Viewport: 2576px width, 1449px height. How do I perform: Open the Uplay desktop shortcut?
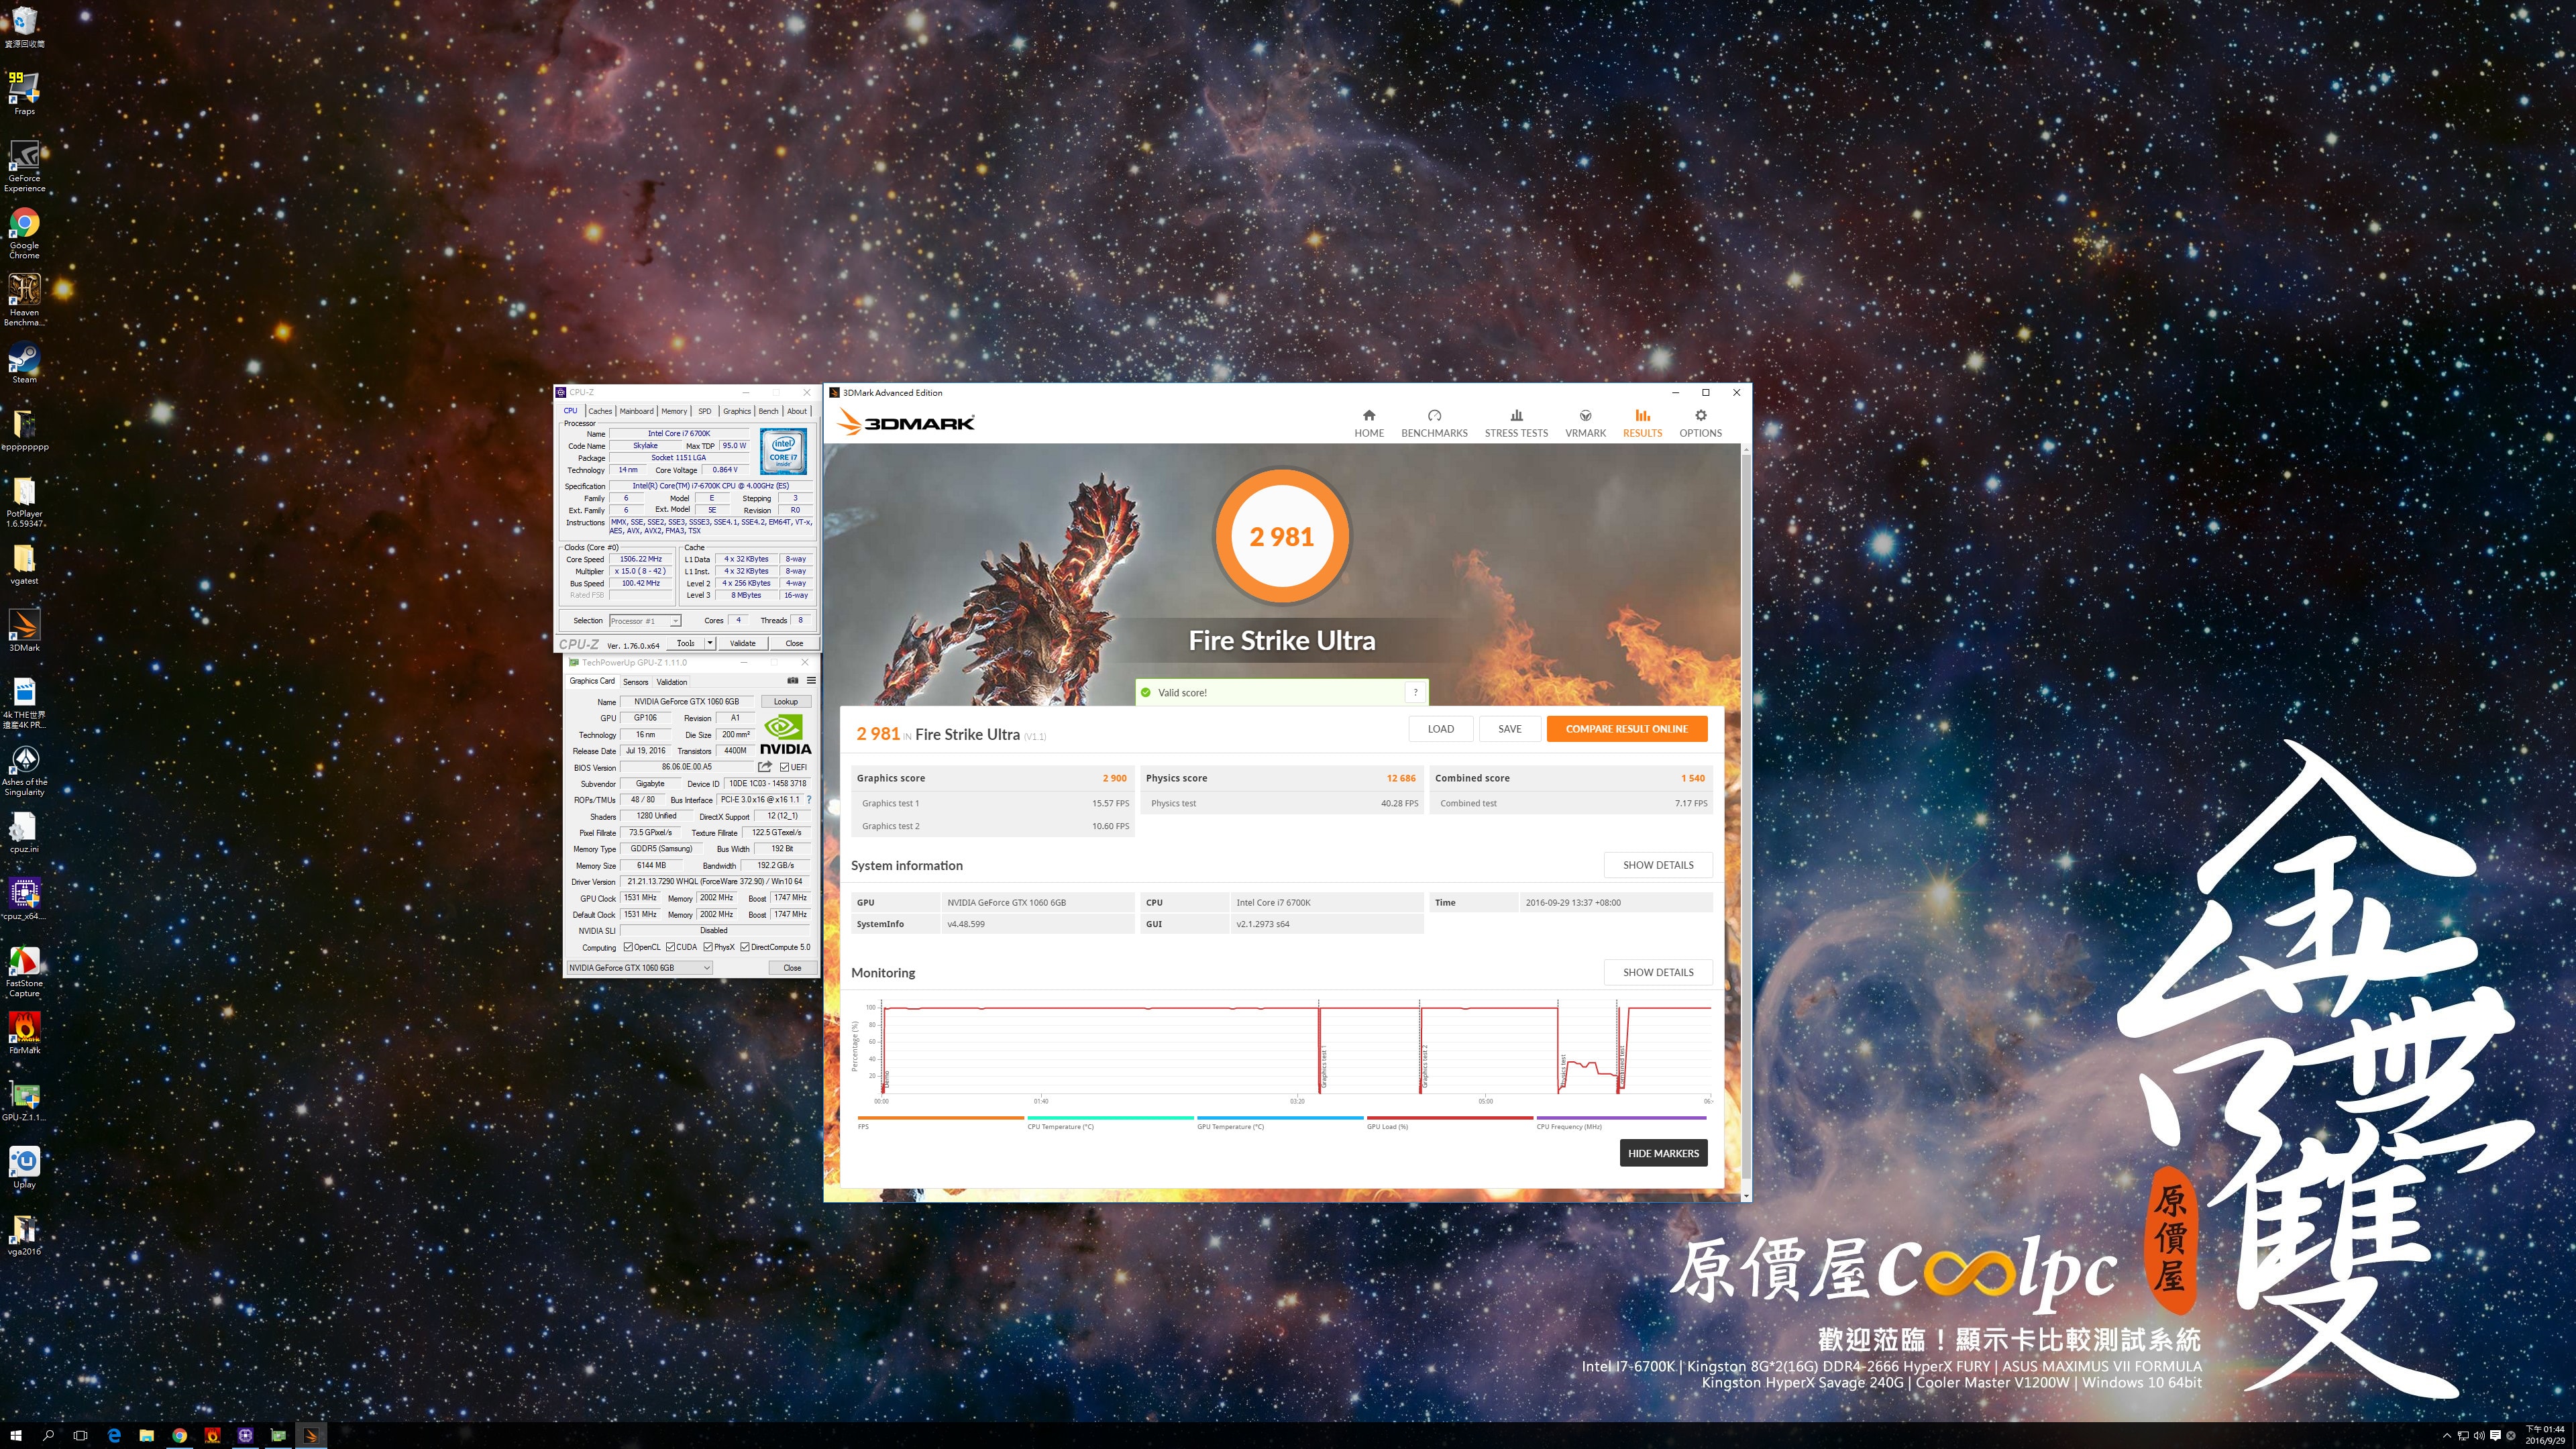click(24, 1167)
